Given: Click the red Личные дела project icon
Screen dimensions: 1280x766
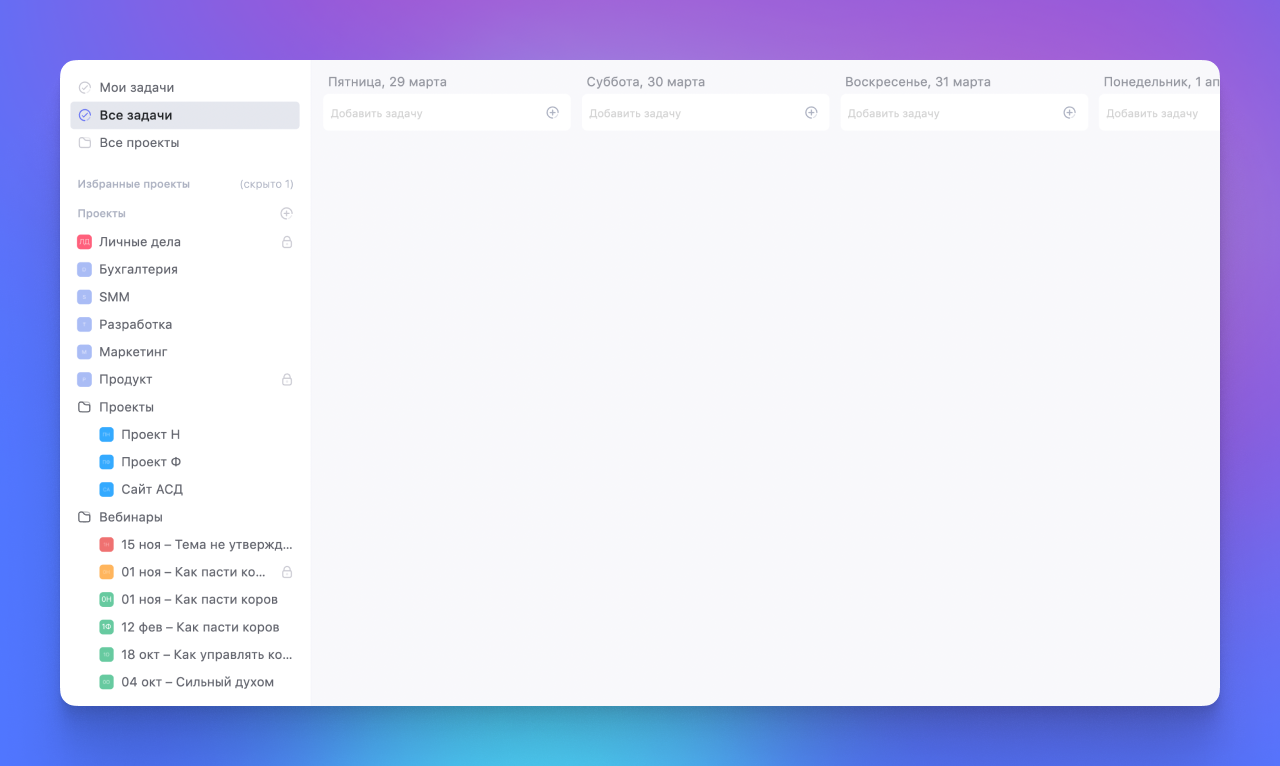Looking at the screenshot, I should coord(84,242).
